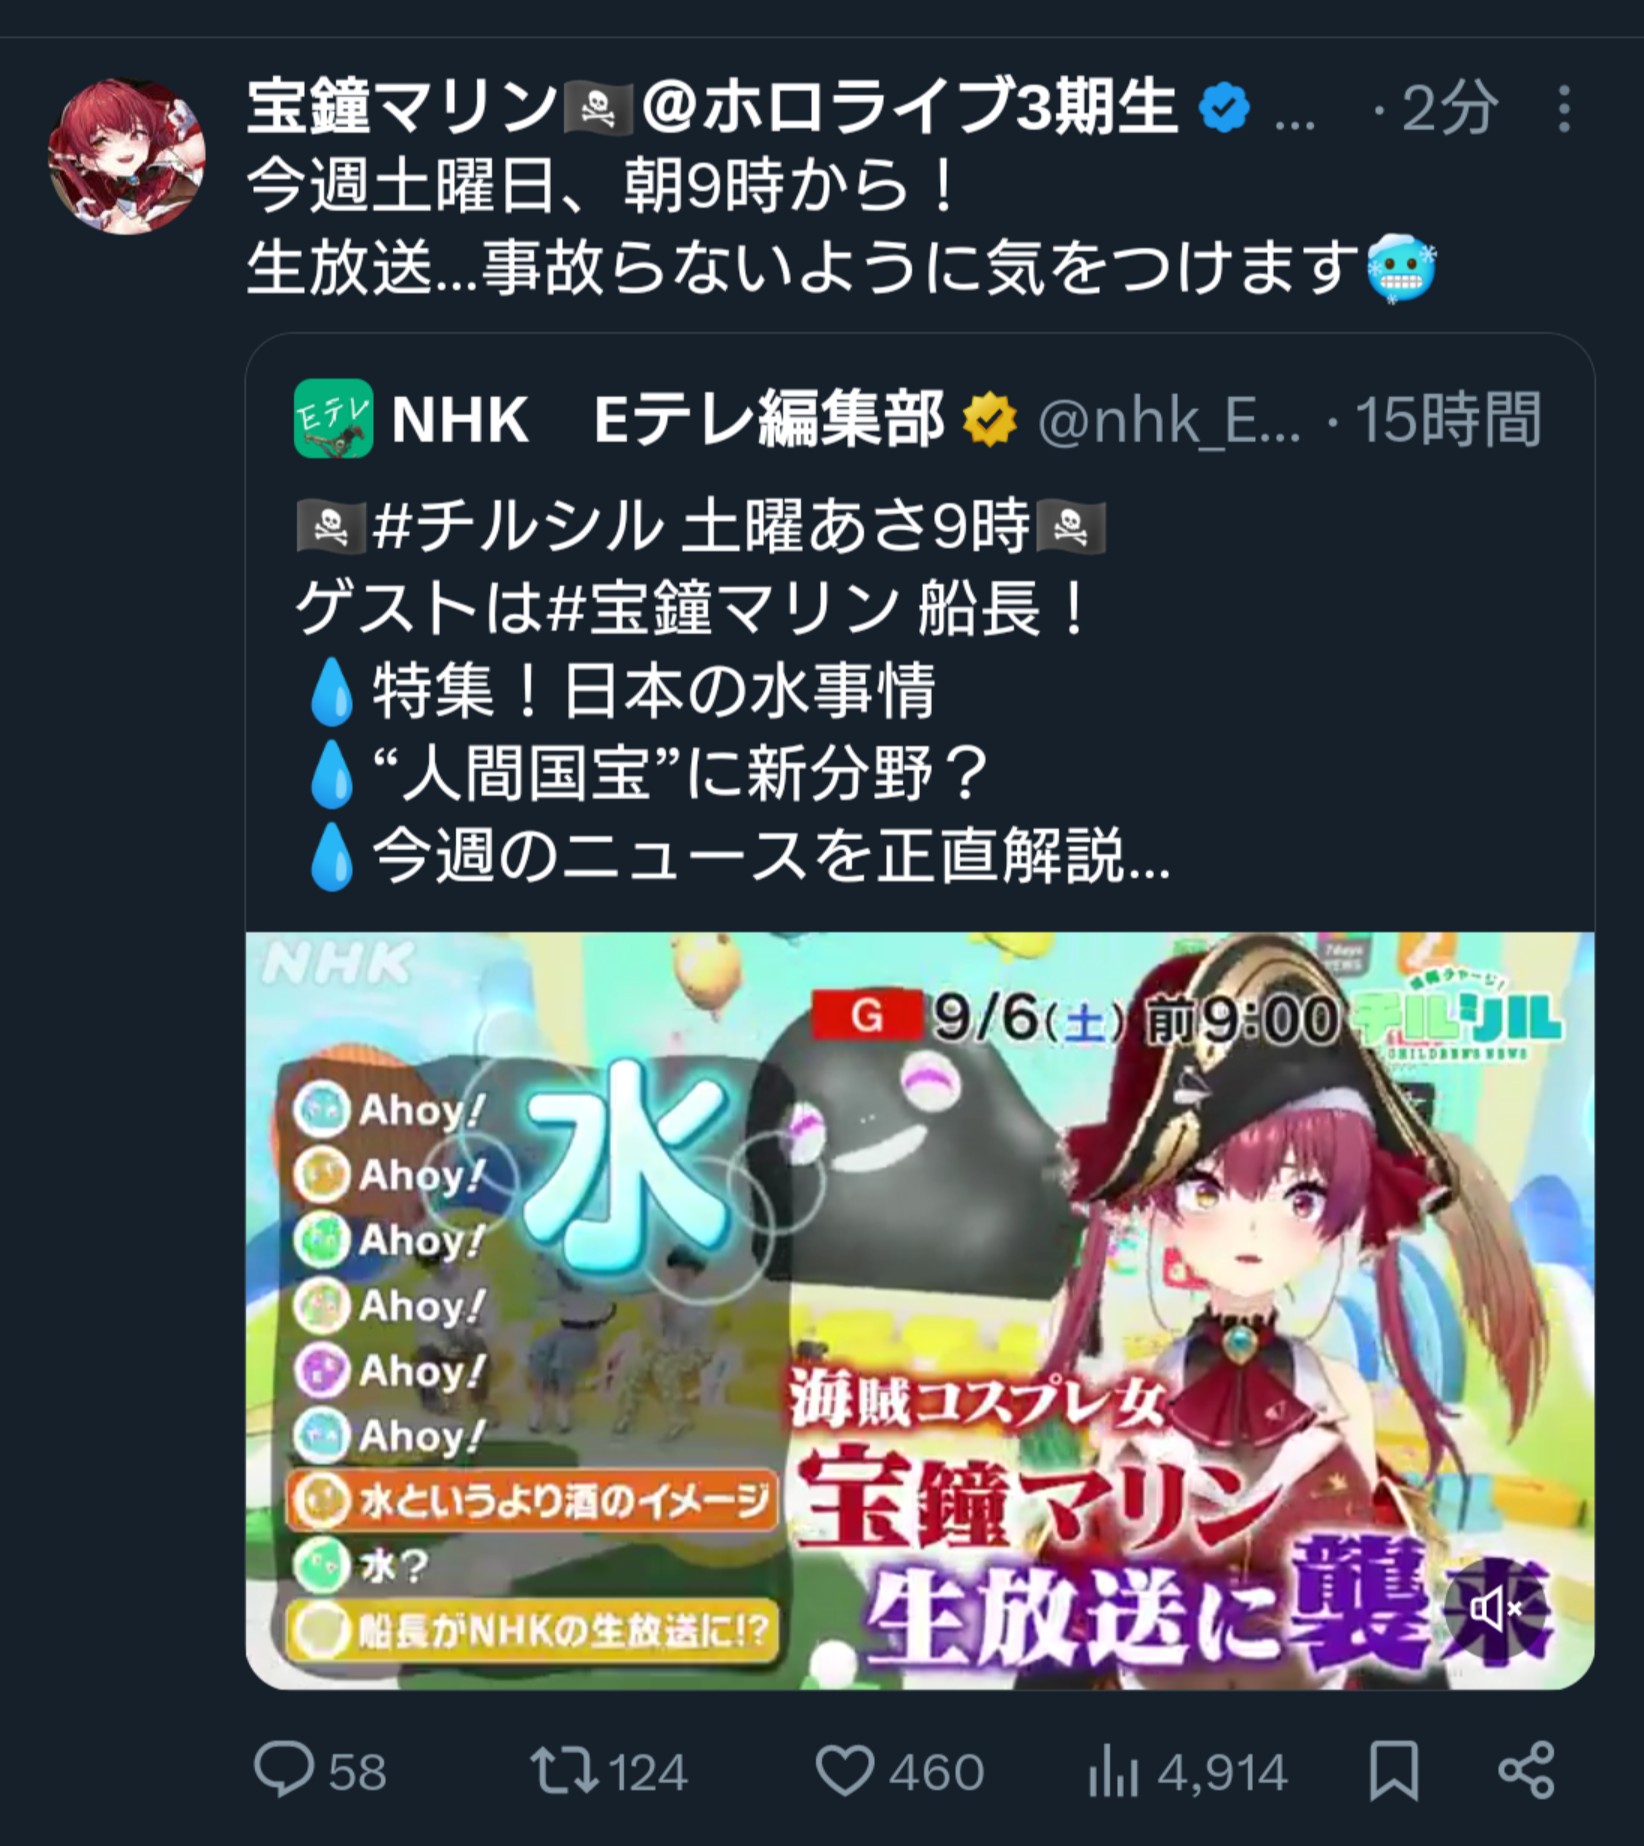Viewport: 1644px width, 1846px height.
Task: Tap the share icon
Action: 1527,1771
